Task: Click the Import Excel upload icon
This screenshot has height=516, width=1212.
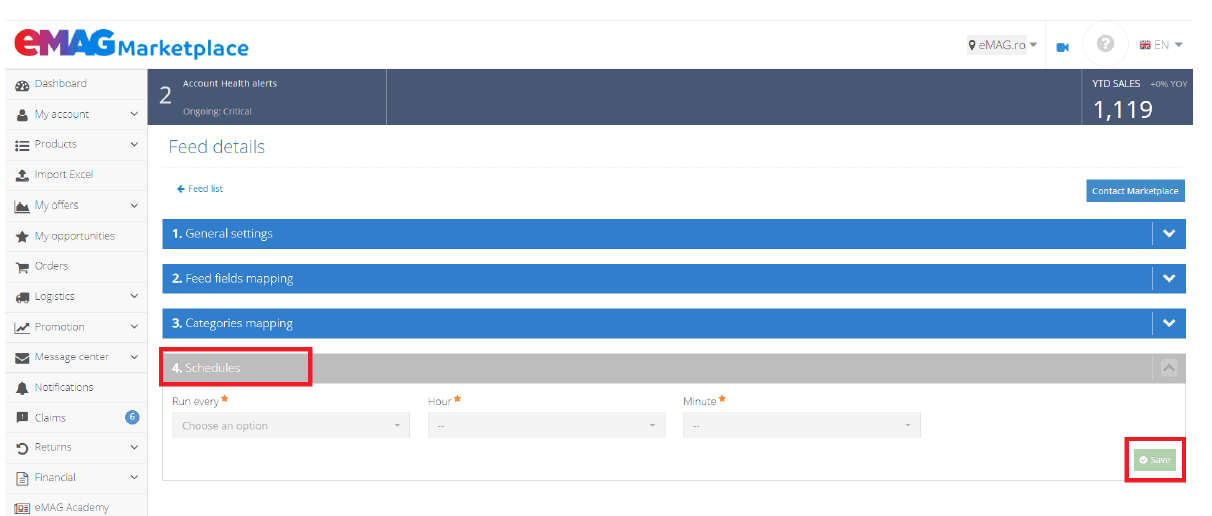Action: 22,175
